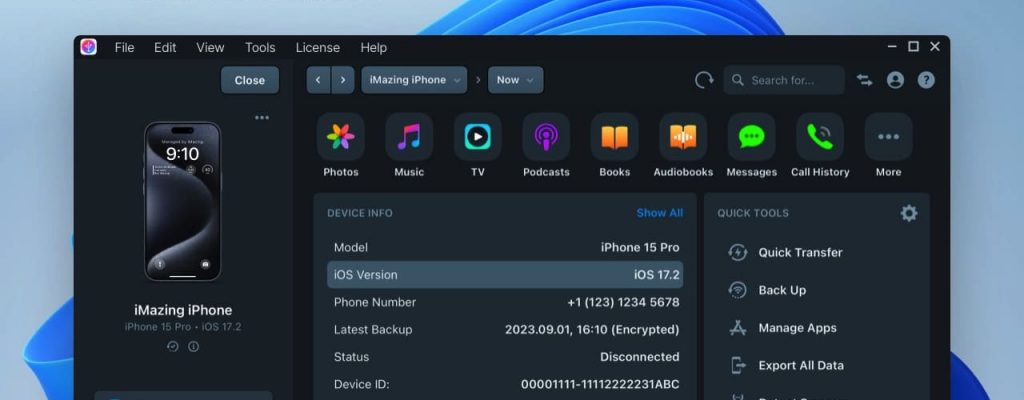This screenshot has width=1024, height=400.
Task: Click the iMazing iPhone device name
Action: (x=183, y=310)
